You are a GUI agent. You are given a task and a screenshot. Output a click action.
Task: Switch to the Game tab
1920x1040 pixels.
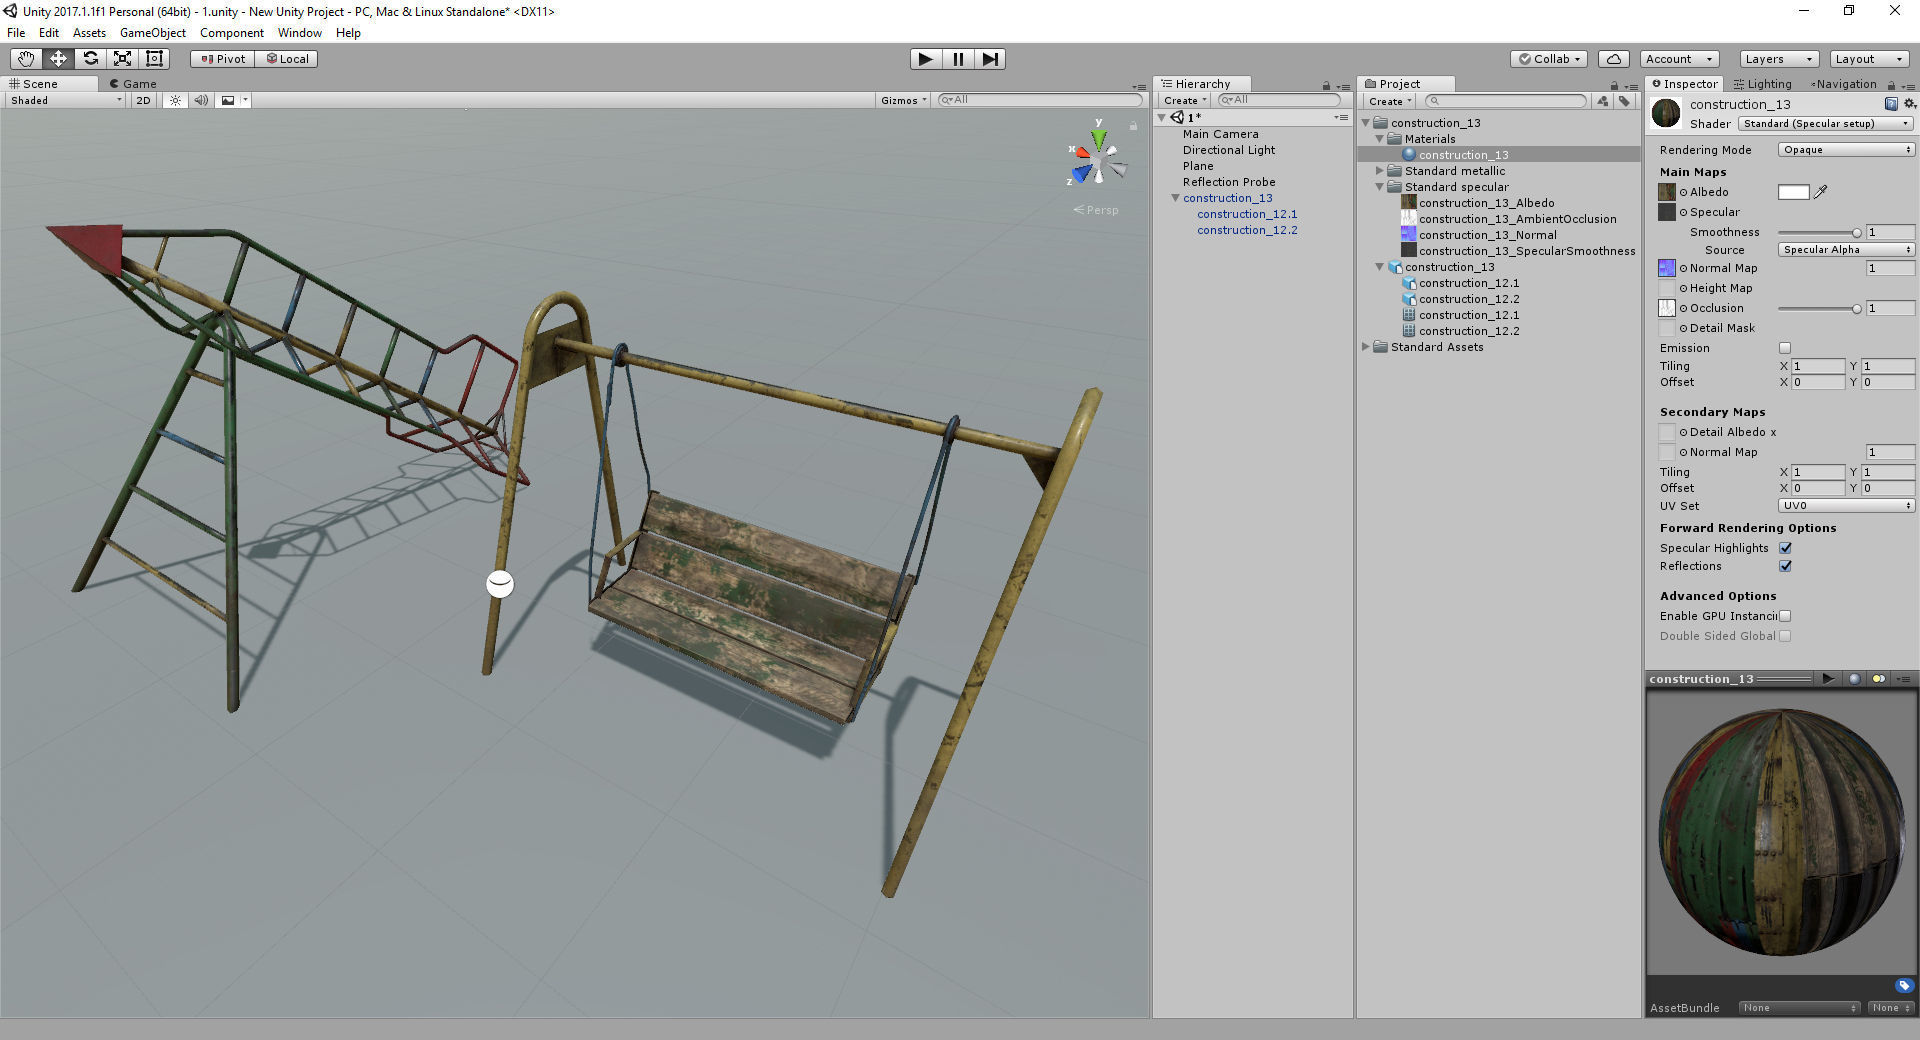133,84
